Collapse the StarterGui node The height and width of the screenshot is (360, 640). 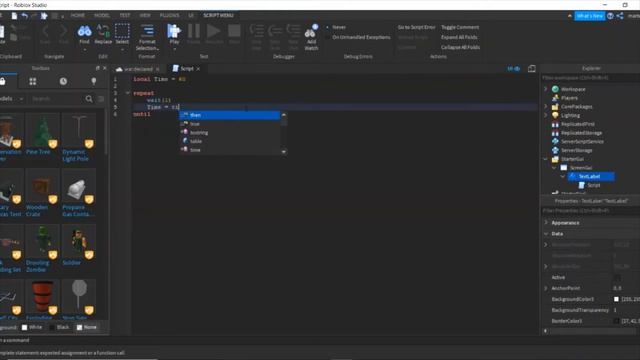(546, 159)
